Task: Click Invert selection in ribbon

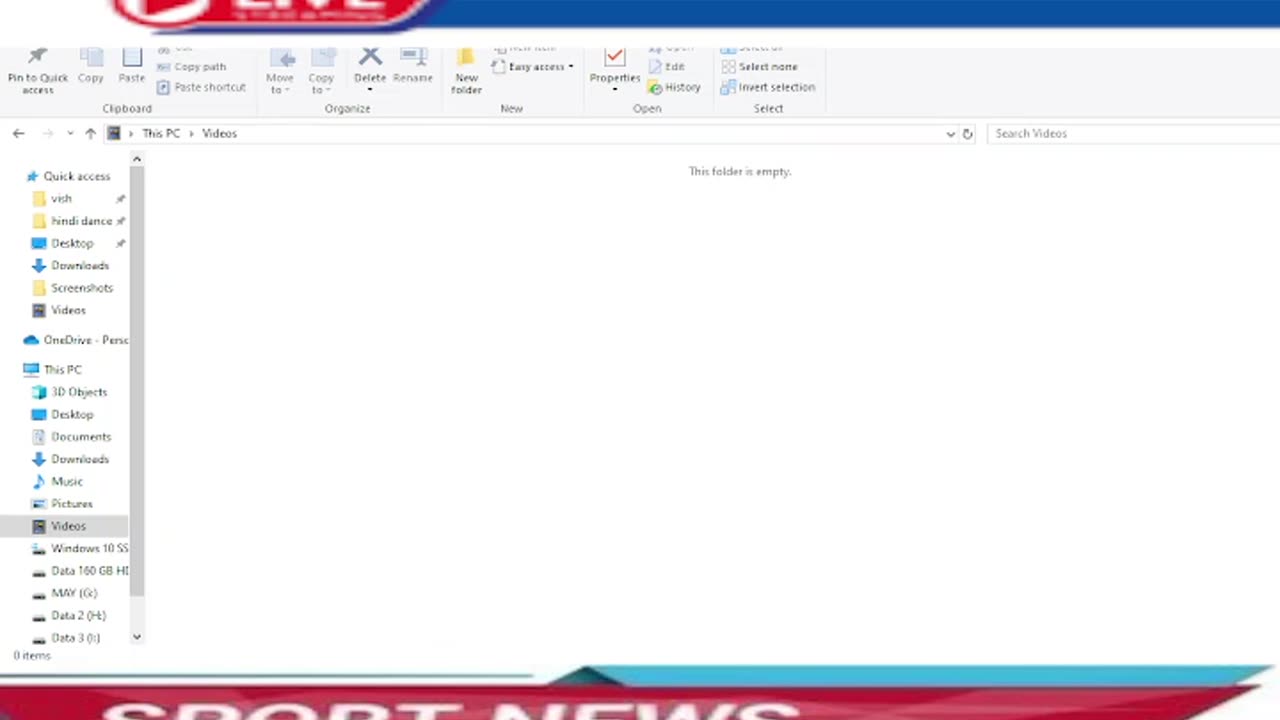Action: [x=768, y=87]
